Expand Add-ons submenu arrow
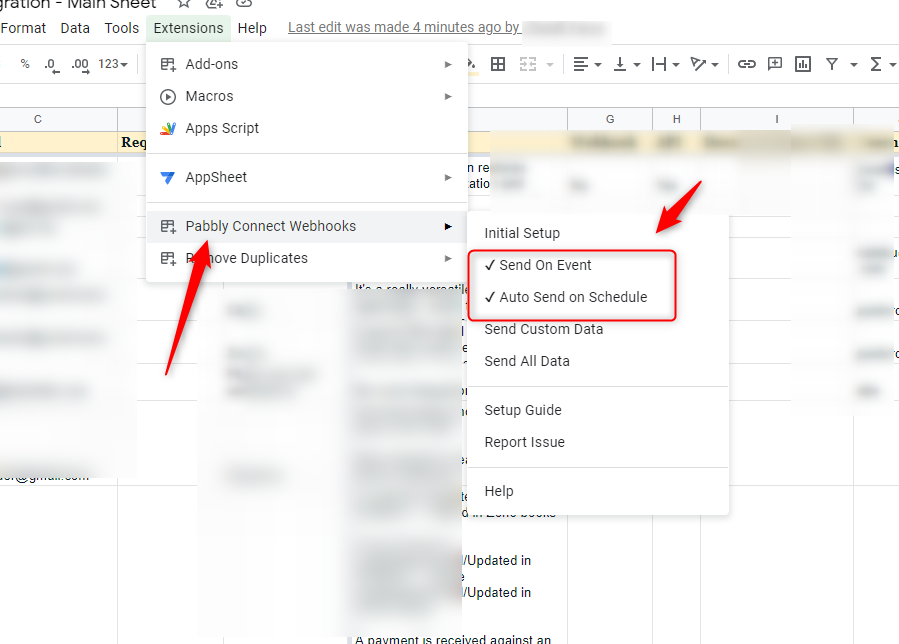 click(x=448, y=64)
